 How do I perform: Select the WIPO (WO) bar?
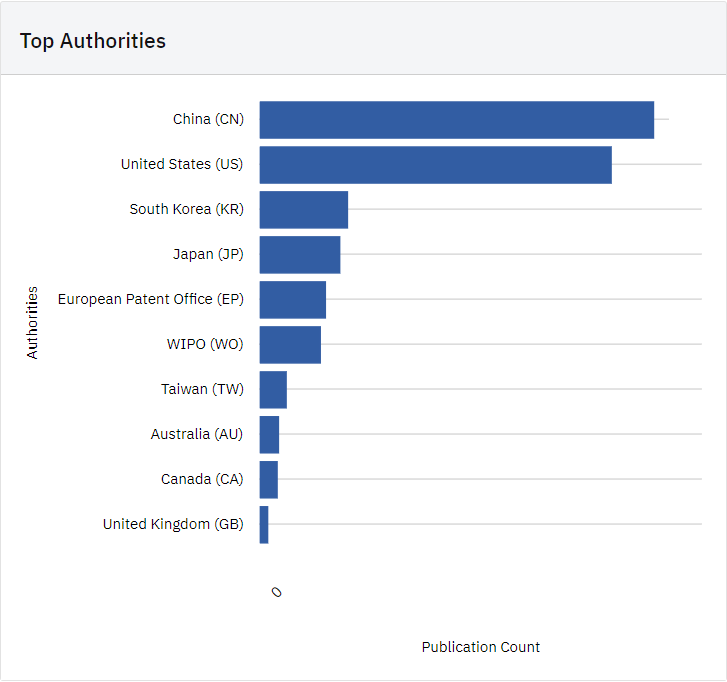pyautogui.click(x=290, y=345)
